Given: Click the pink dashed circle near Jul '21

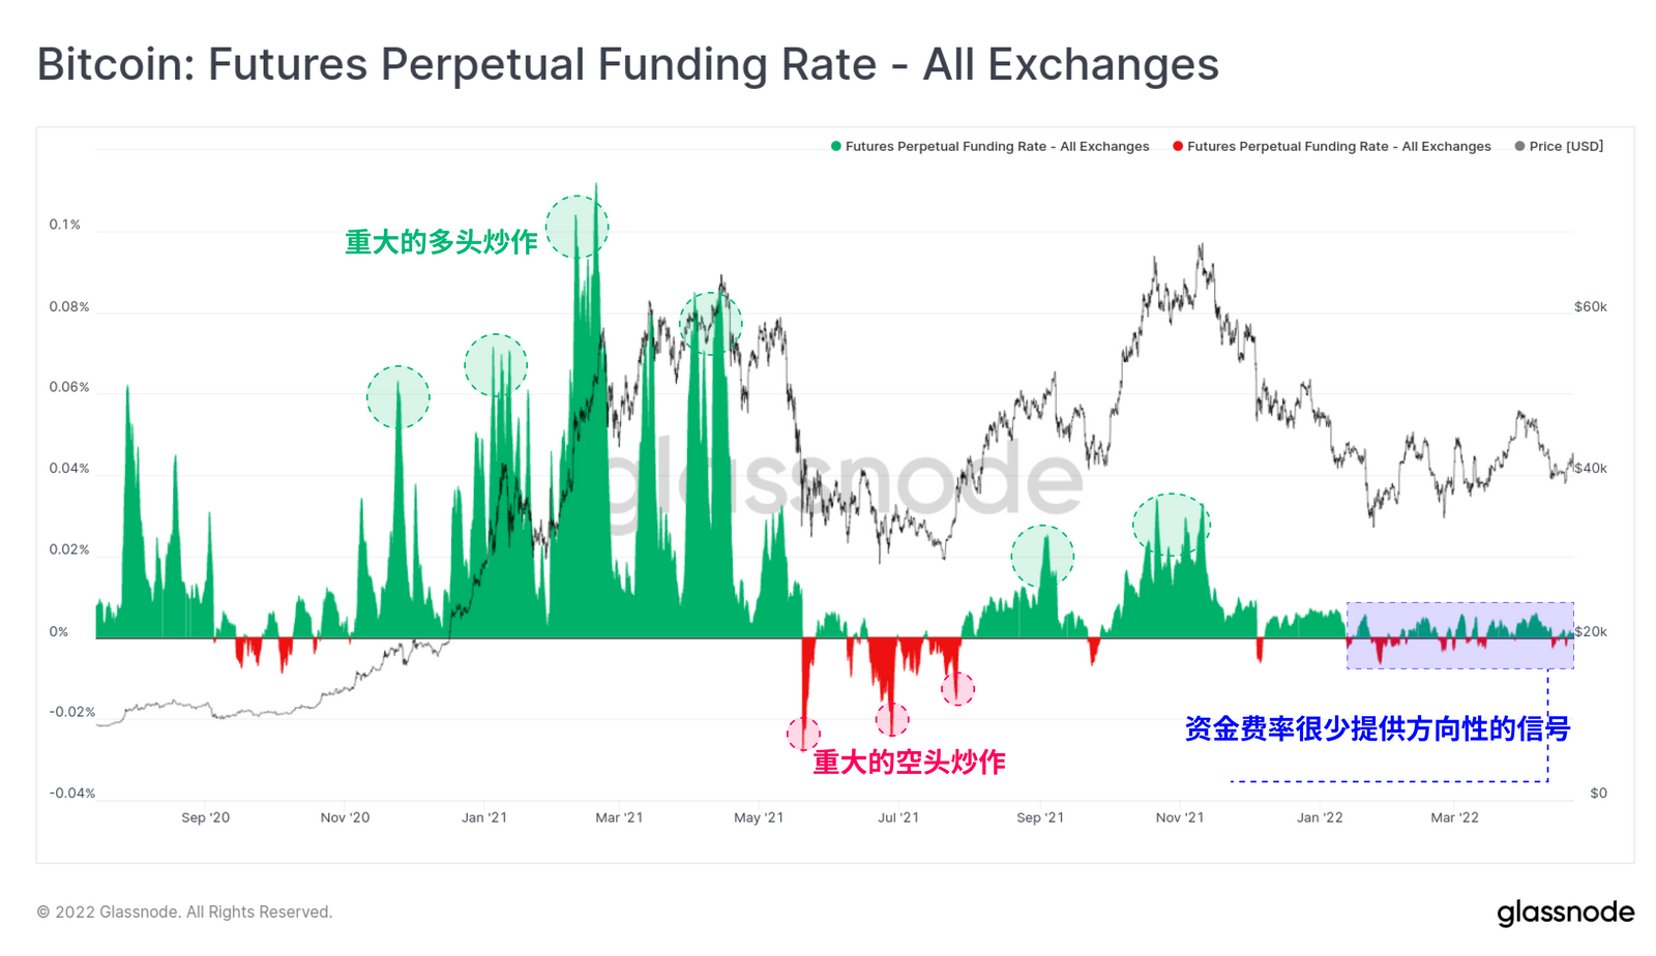Looking at the screenshot, I should pyautogui.click(x=892, y=719).
